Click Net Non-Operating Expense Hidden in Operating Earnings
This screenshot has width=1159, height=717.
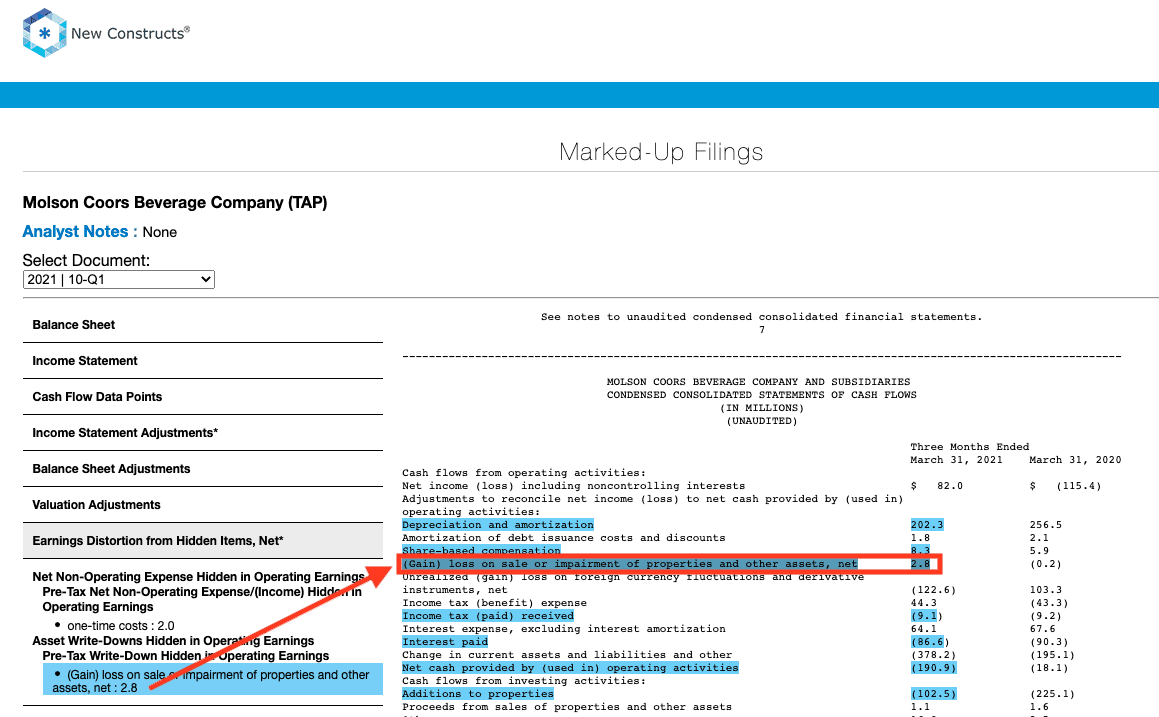click(198, 577)
